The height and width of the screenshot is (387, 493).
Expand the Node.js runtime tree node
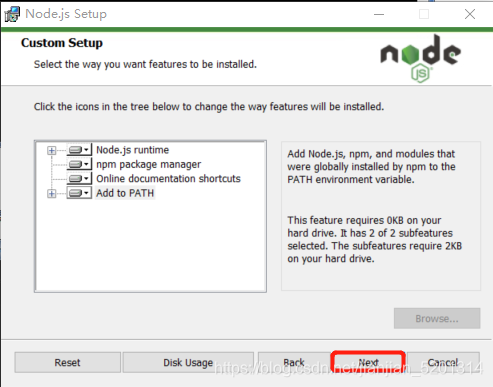pyautogui.click(x=51, y=150)
